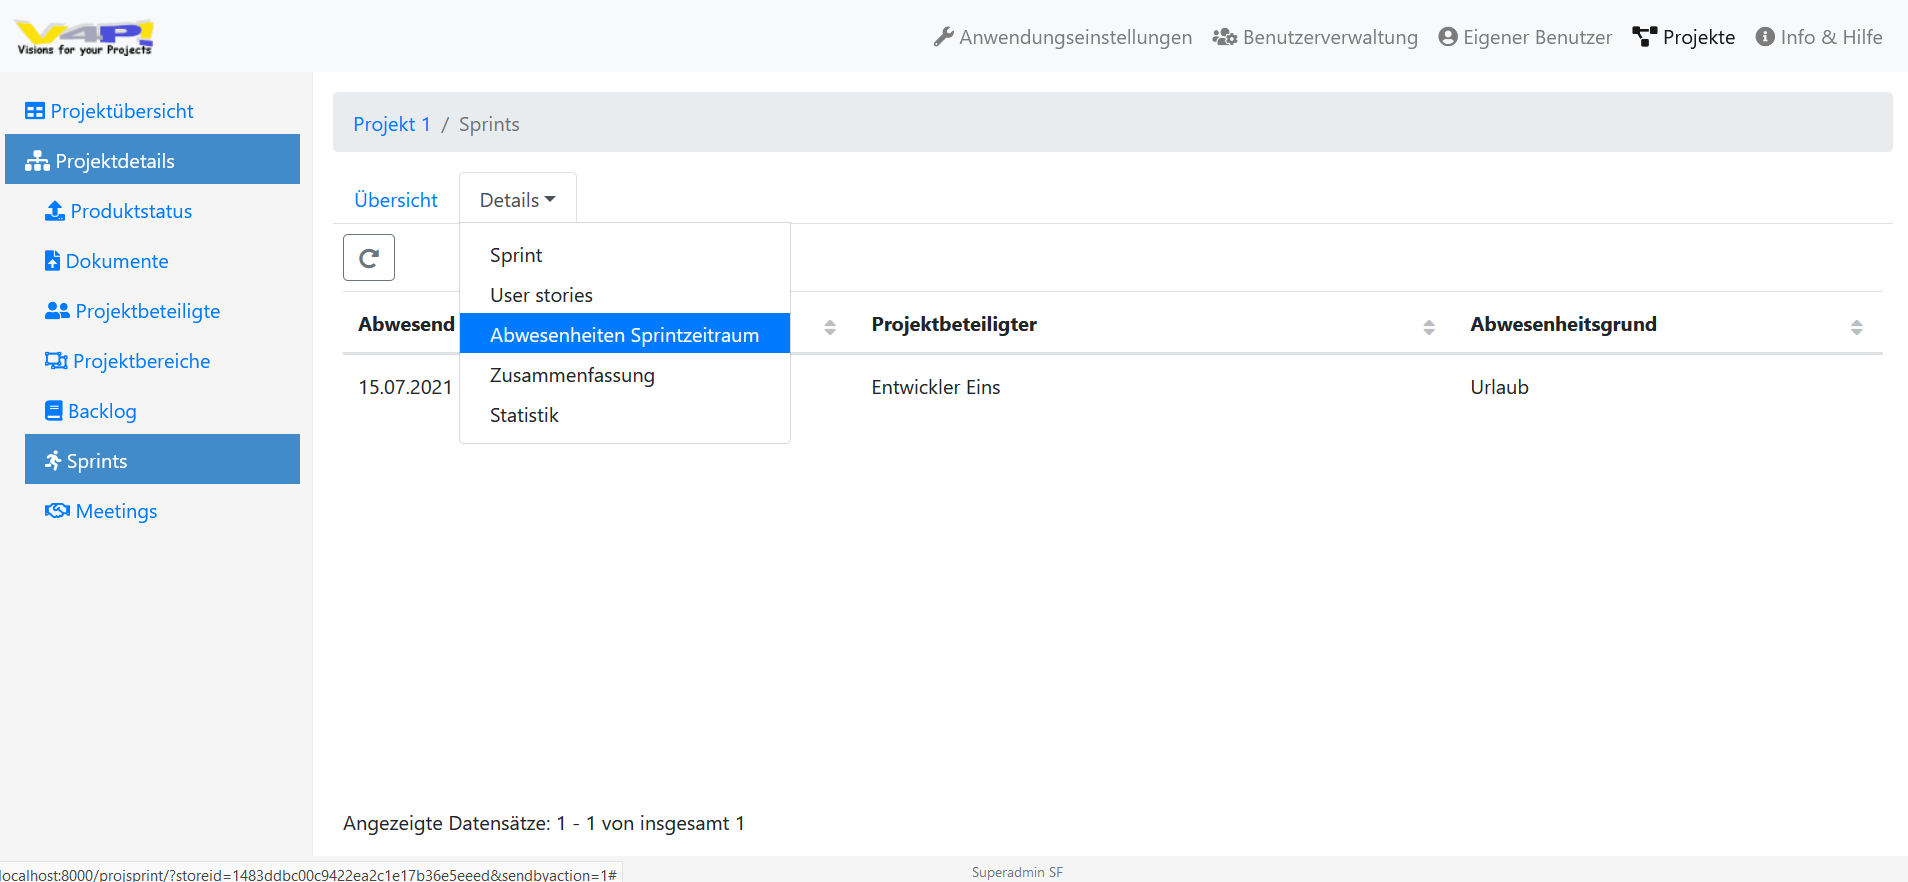Click the 15.07.2021 date cell
The image size is (1908, 882).
(405, 387)
